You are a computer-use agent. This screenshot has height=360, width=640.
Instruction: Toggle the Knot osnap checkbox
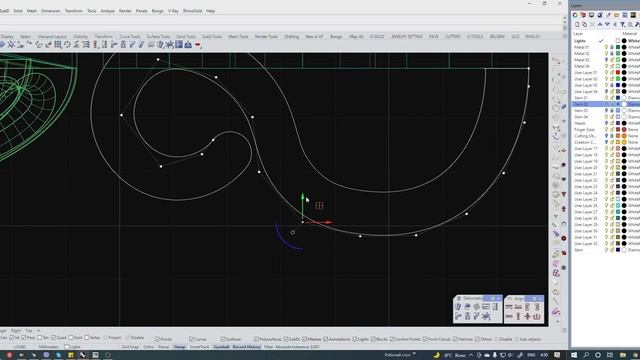point(71,338)
